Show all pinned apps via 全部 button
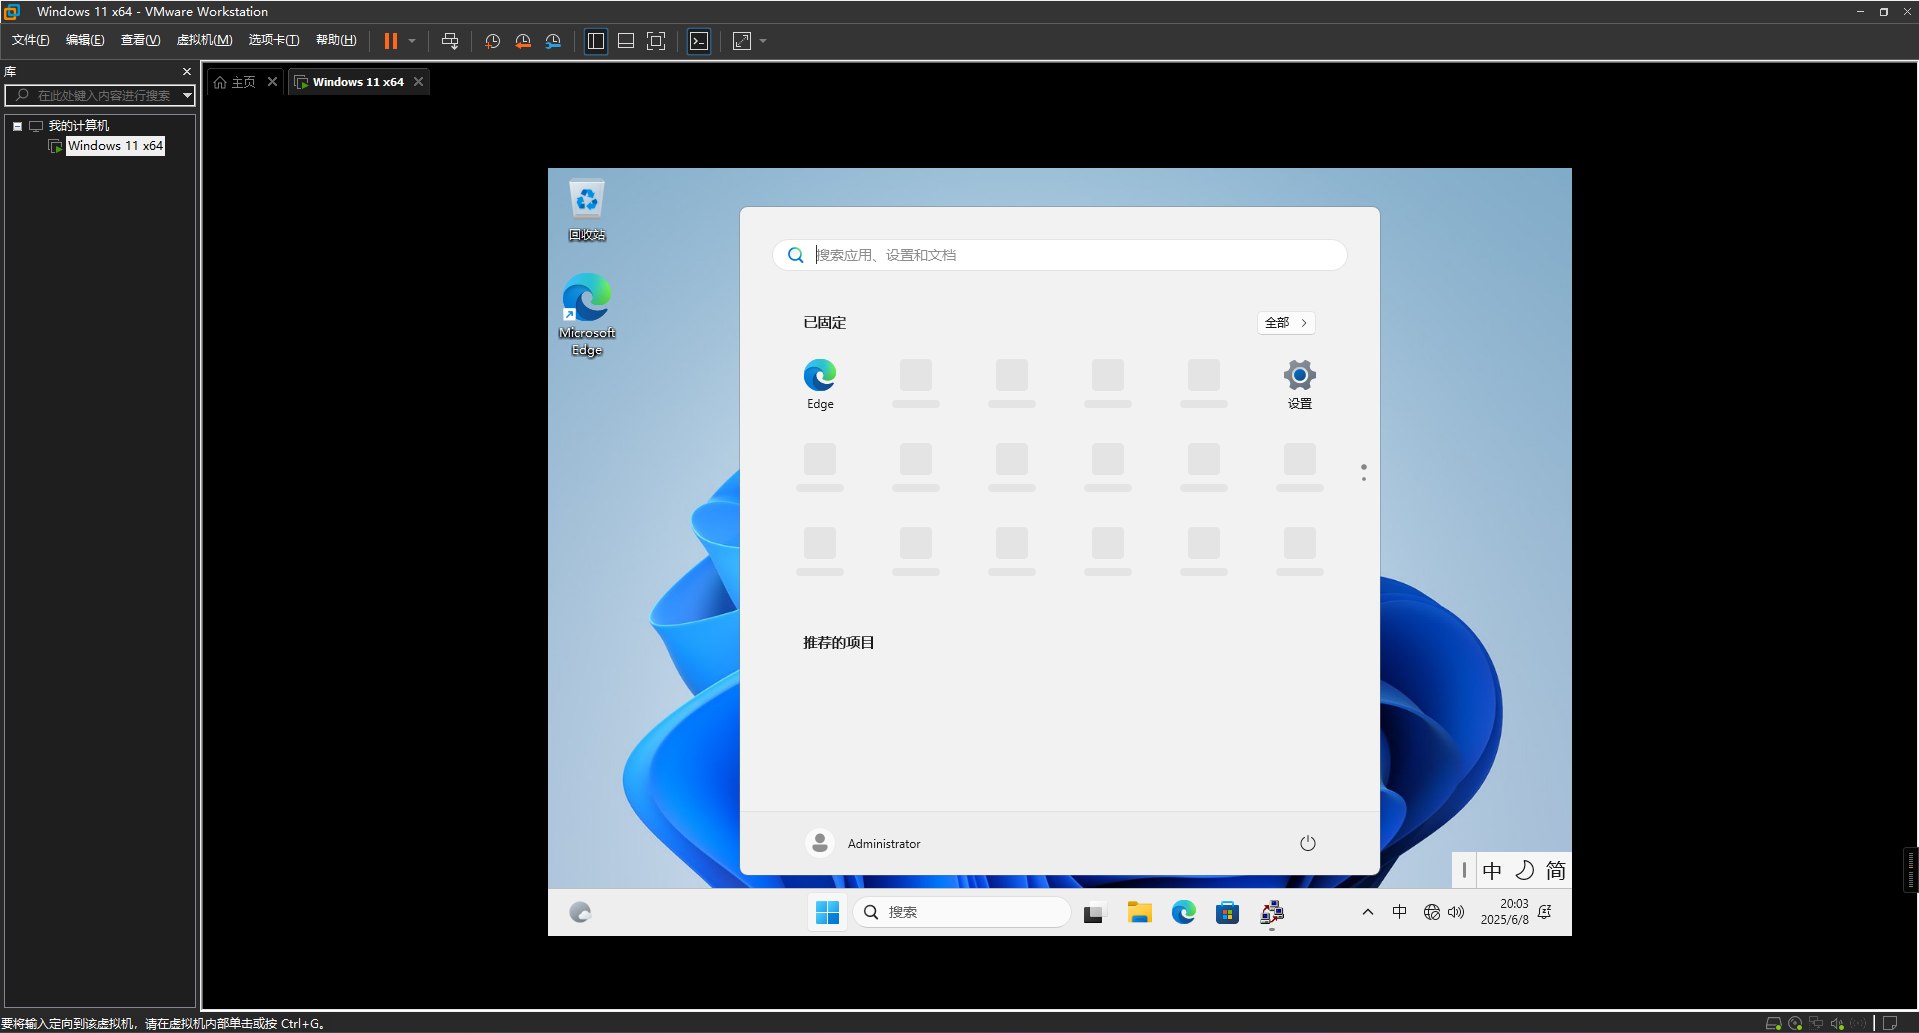The height and width of the screenshot is (1033, 1919). pyautogui.click(x=1285, y=322)
